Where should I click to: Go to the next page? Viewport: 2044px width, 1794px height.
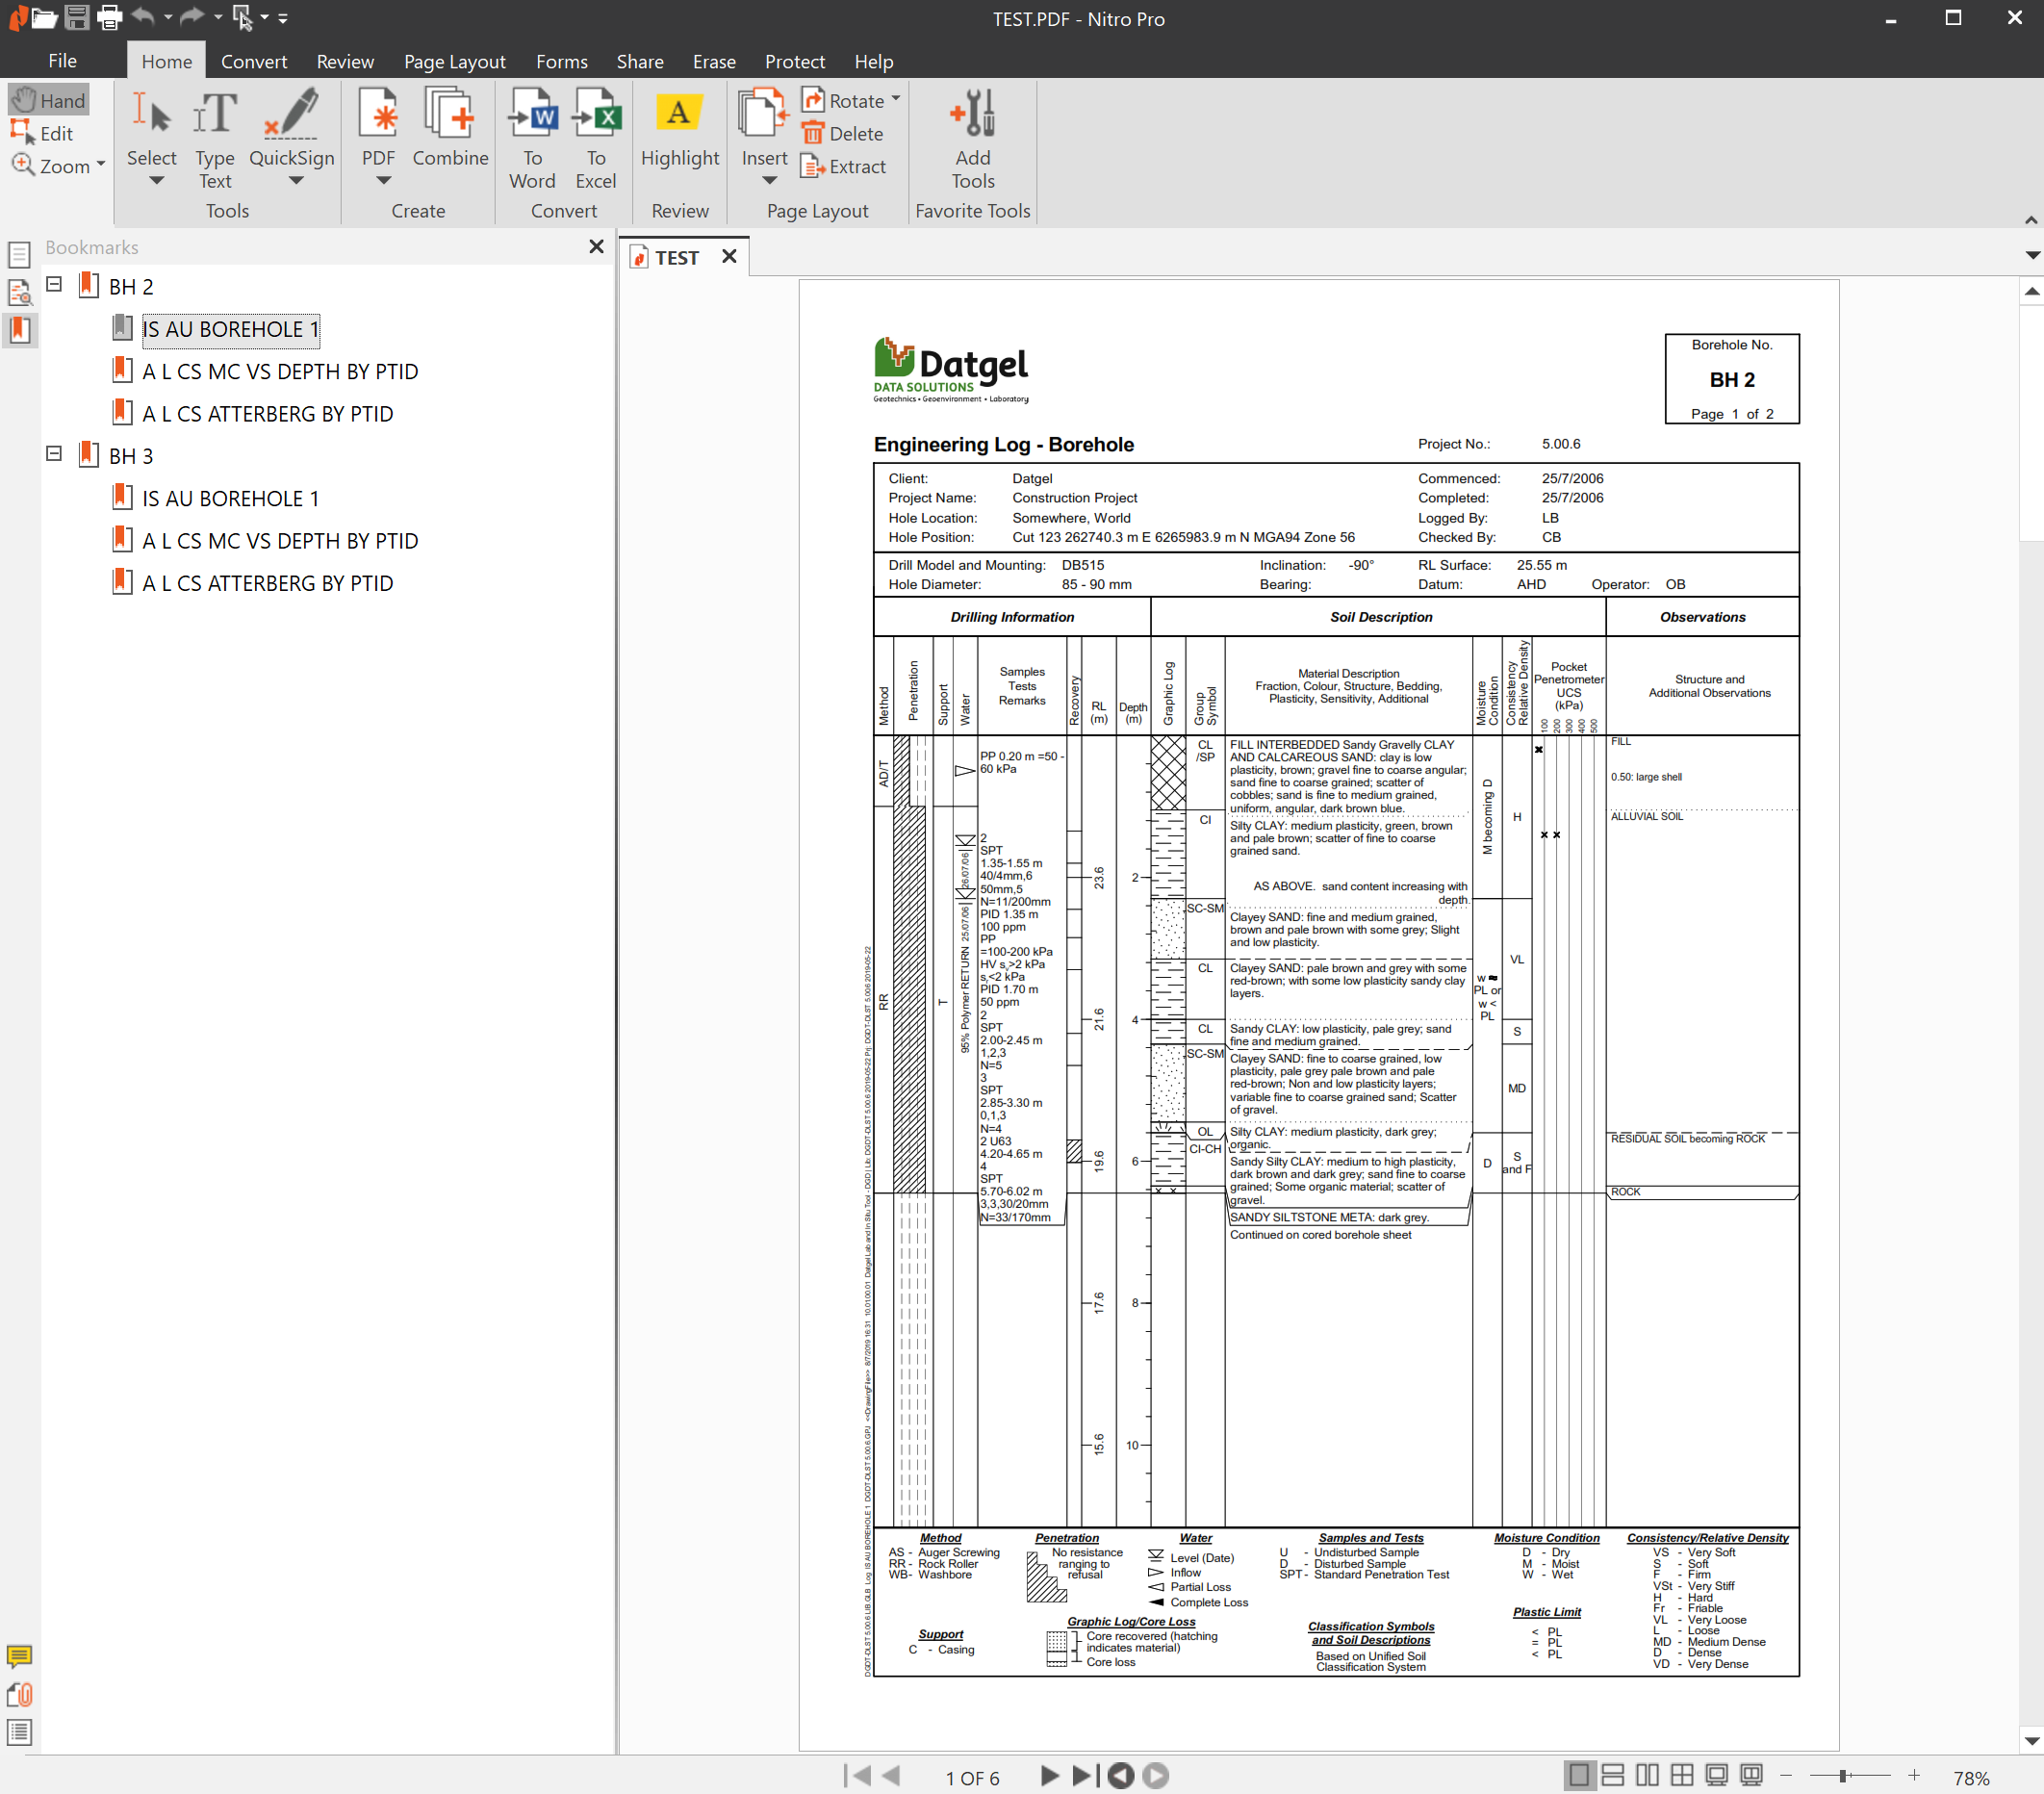pos(1049,1776)
